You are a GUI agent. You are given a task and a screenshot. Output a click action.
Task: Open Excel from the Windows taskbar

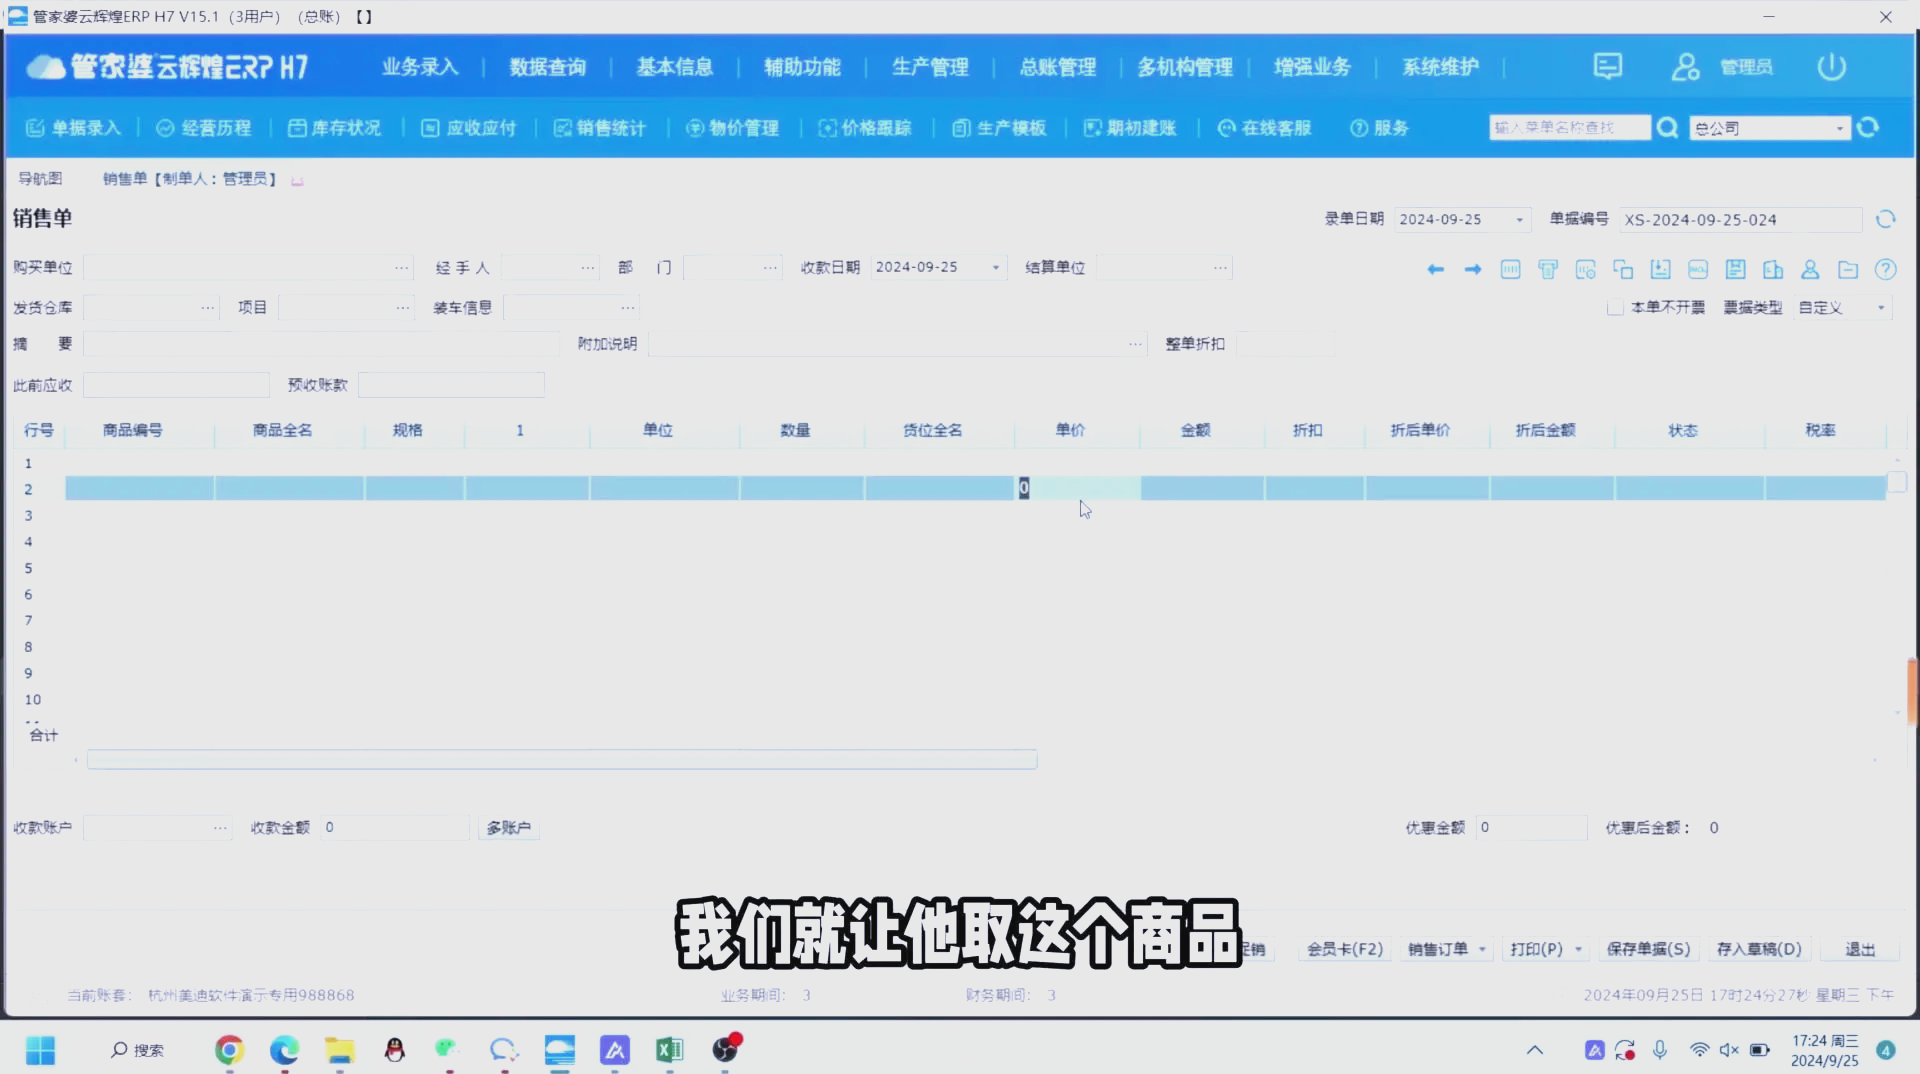click(669, 1050)
